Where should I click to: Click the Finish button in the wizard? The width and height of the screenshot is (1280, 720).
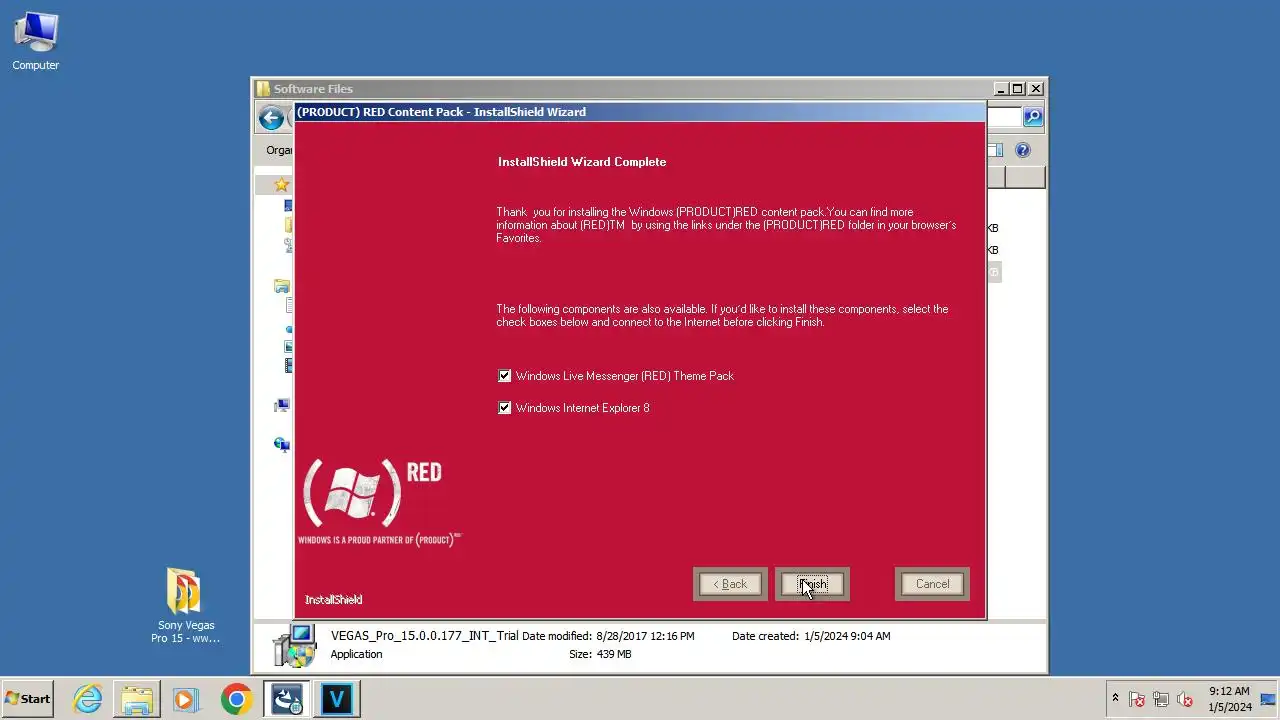click(812, 584)
